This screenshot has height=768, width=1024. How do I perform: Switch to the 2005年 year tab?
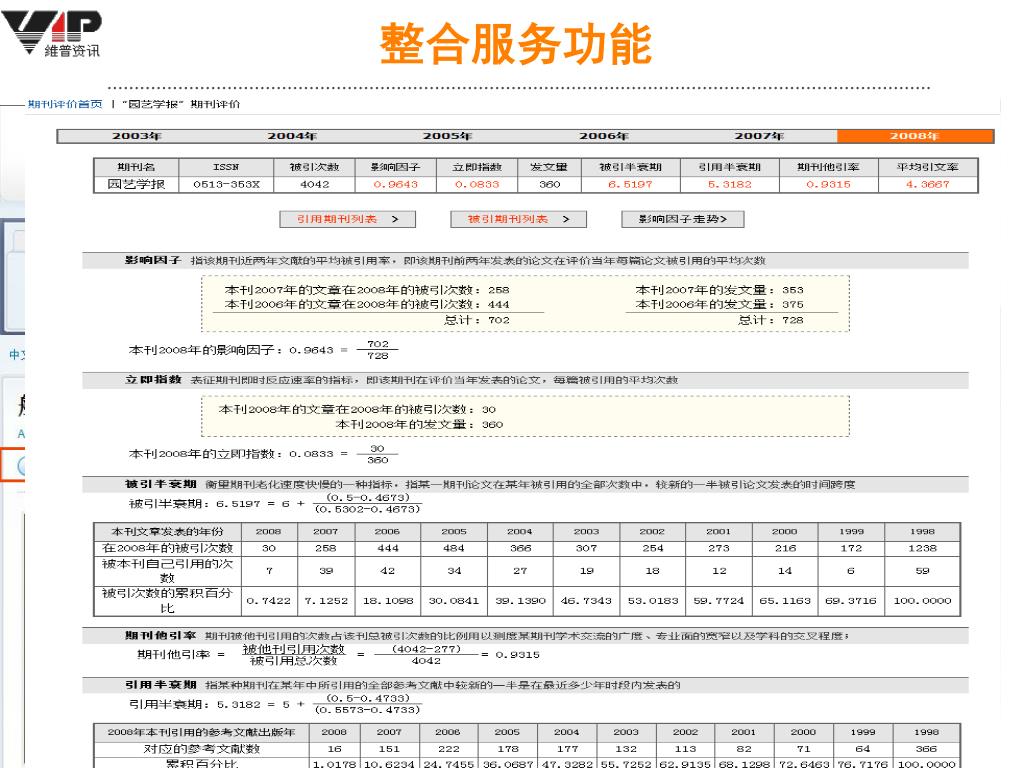tap(447, 136)
